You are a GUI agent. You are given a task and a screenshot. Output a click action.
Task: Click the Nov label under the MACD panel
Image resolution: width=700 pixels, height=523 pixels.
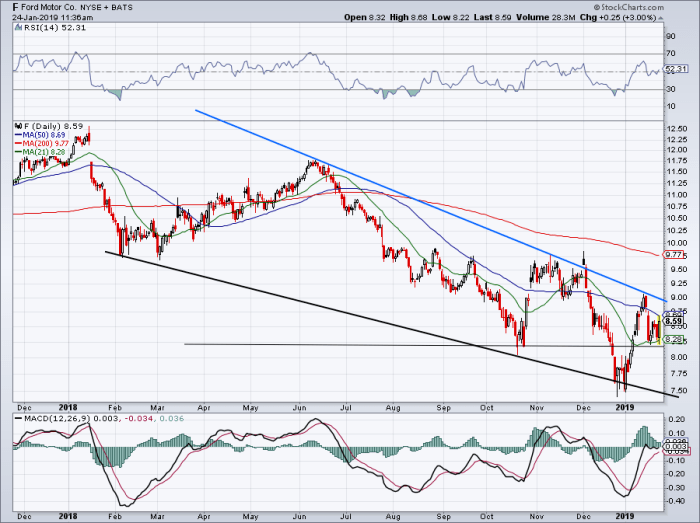click(536, 516)
